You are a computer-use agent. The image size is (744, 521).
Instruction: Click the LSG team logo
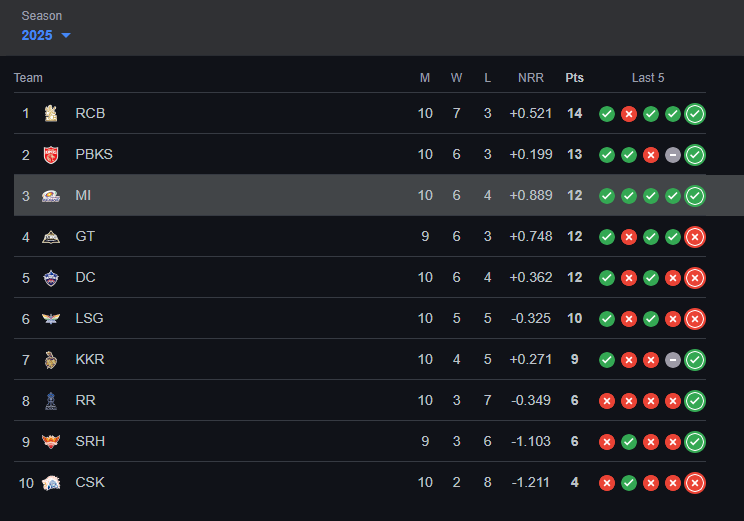[x=51, y=318]
